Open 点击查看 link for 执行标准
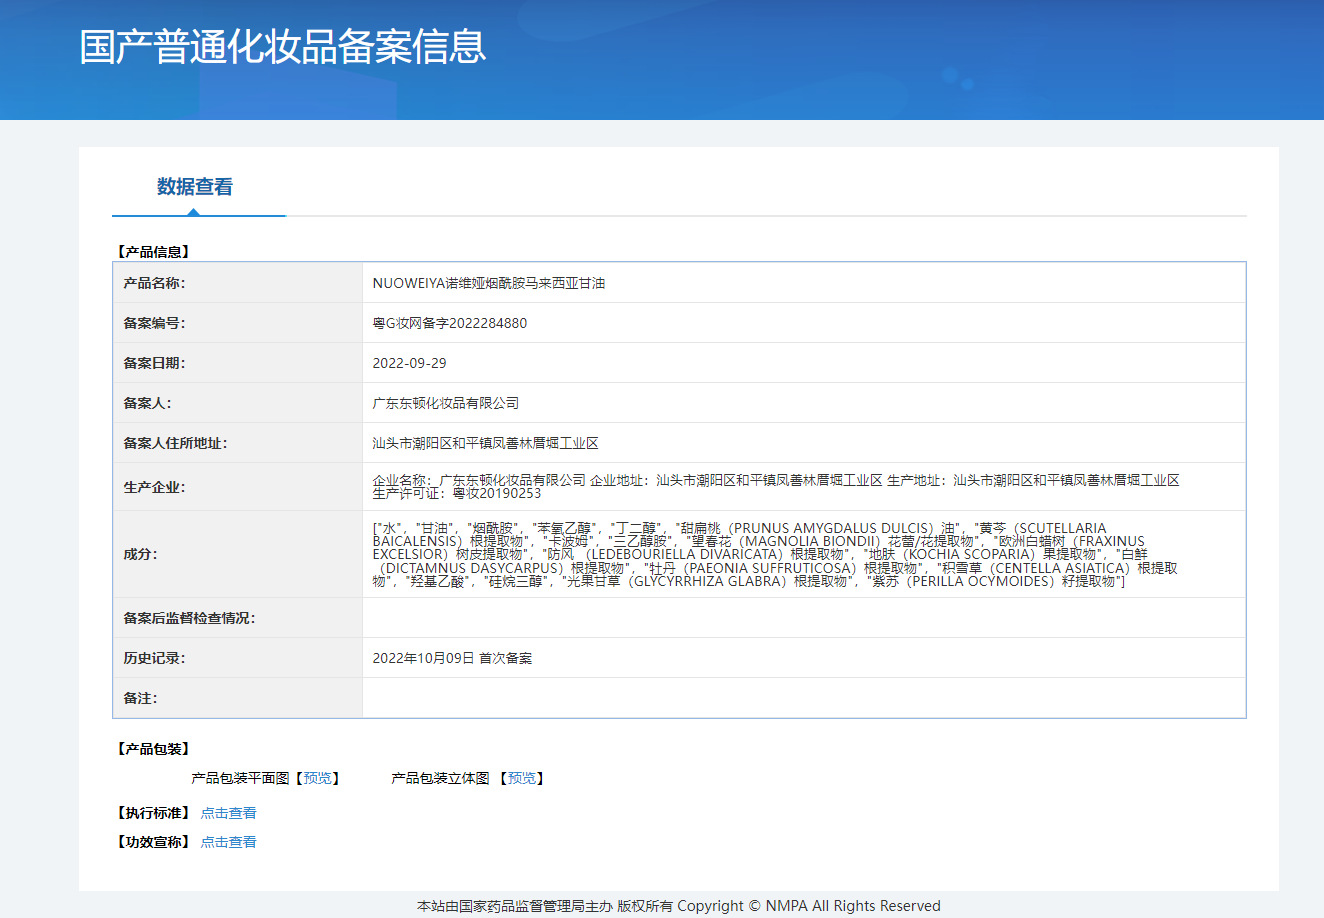 click(x=228, y=813)
